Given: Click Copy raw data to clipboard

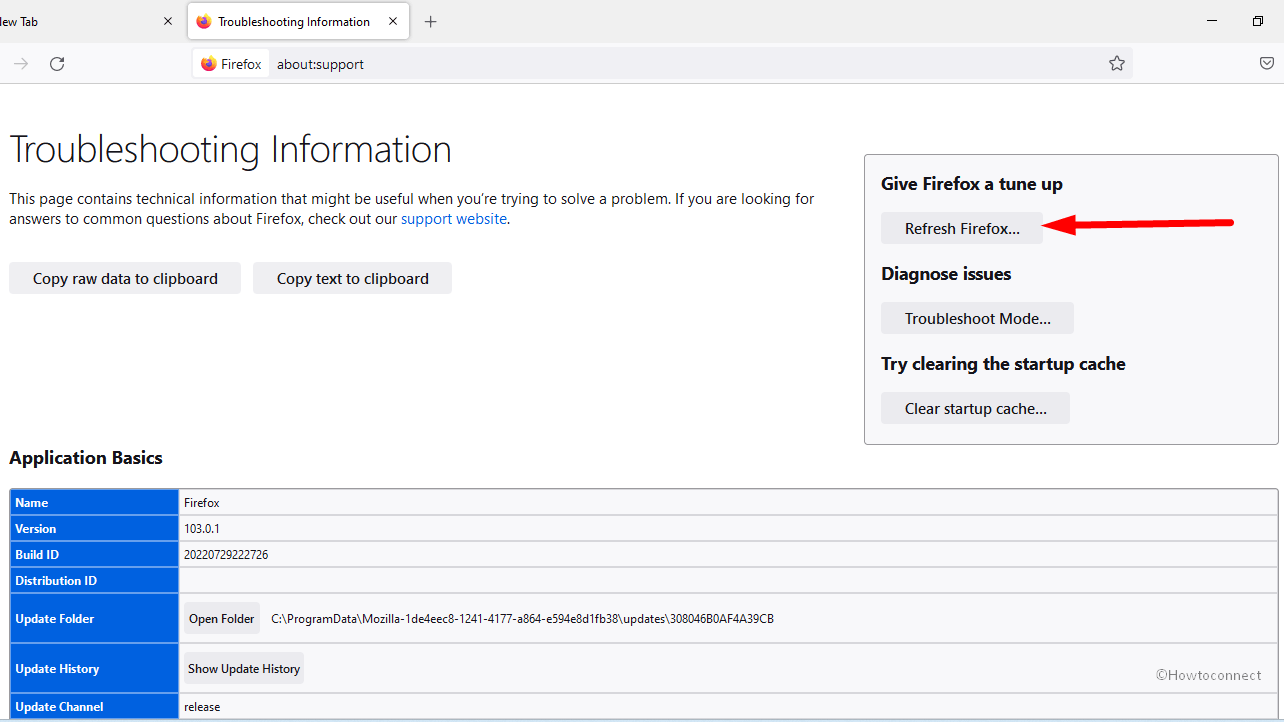Looking at the screenshot, I should pos(125,279).
